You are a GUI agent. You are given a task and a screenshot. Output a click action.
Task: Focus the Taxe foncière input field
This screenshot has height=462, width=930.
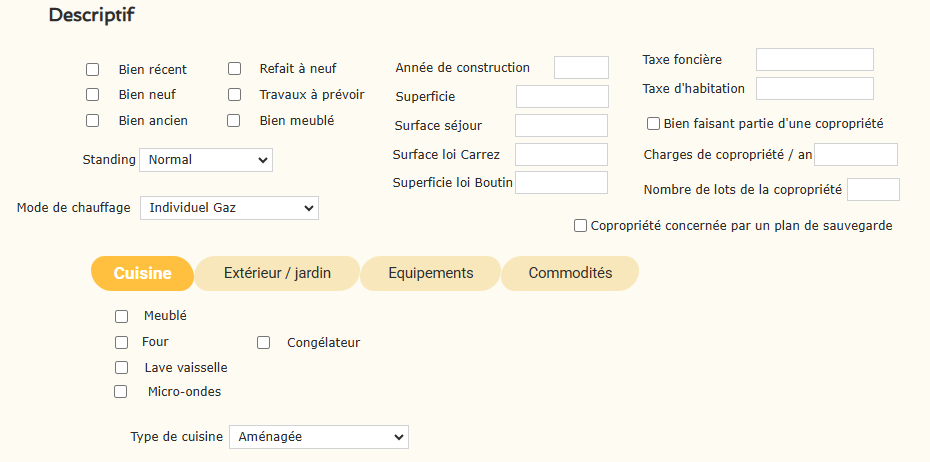pyautogui.click(x=814, y=60)
